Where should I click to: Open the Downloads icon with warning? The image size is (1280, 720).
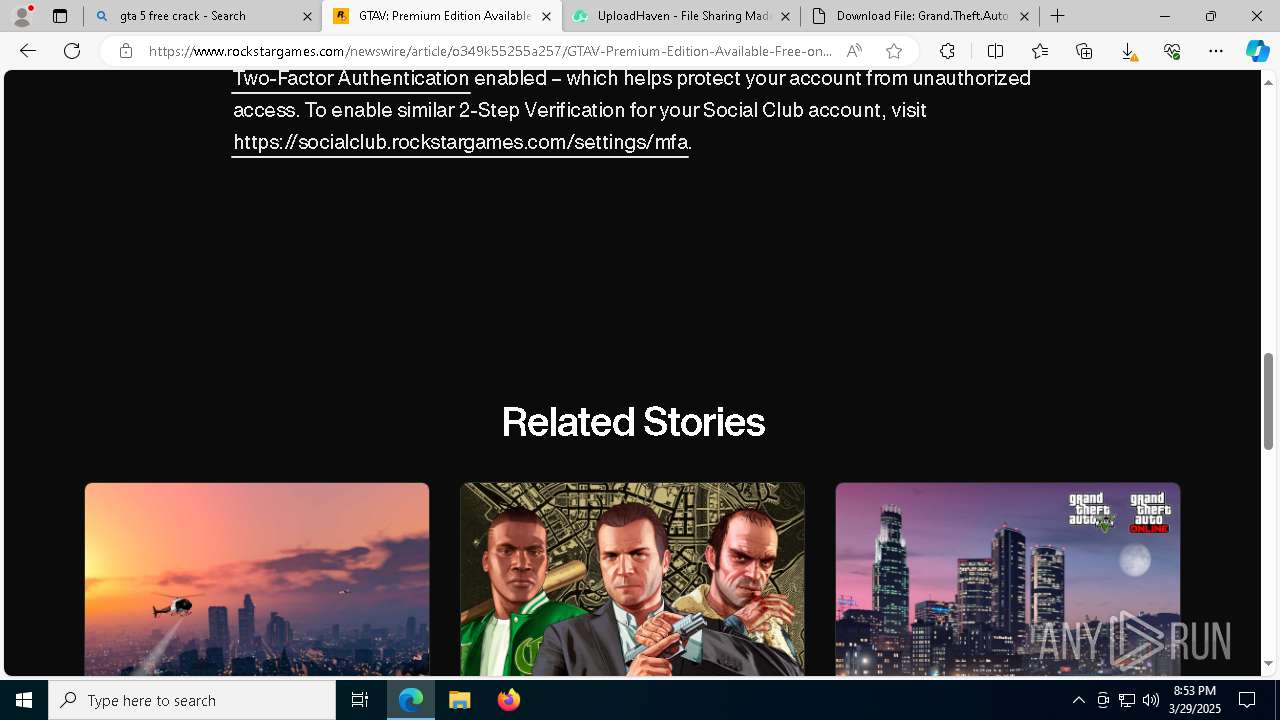(1128, 51)
